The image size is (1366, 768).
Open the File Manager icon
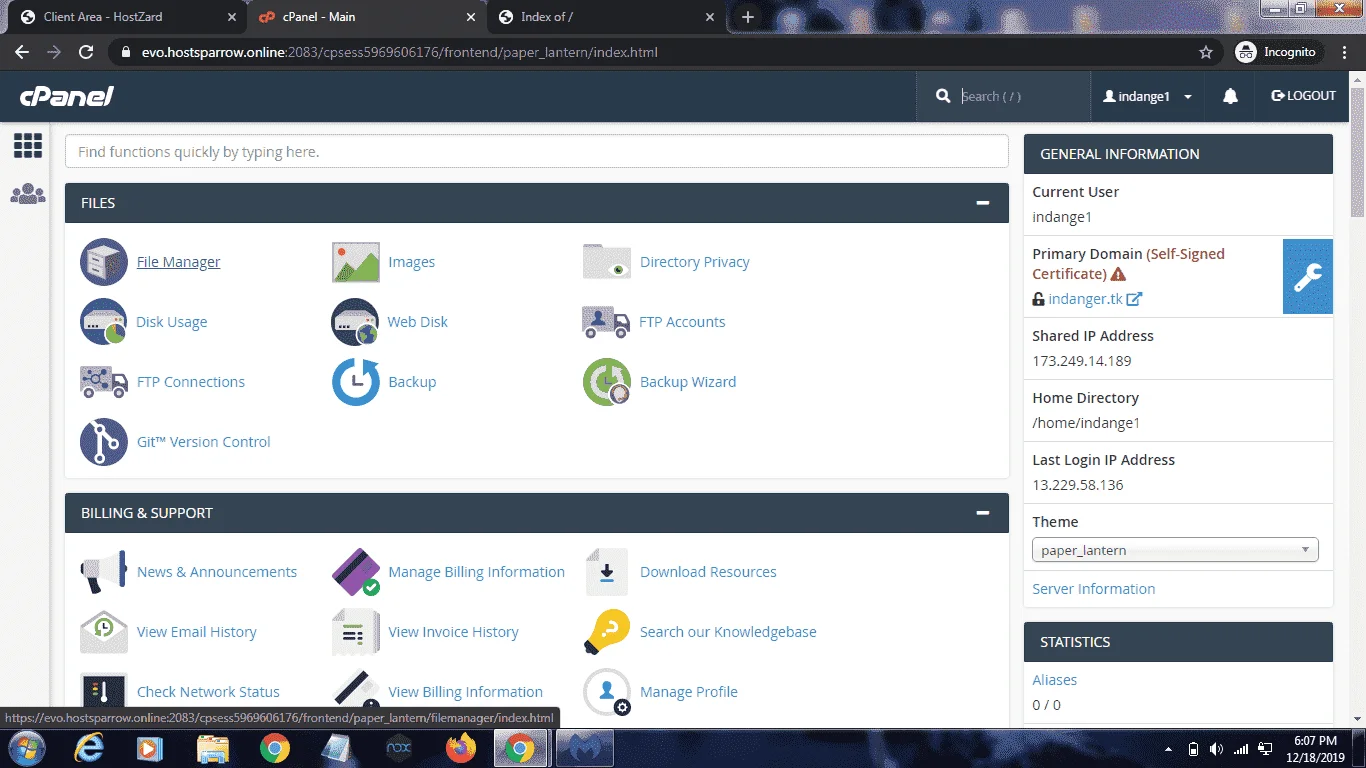click(x=104, y=262)
